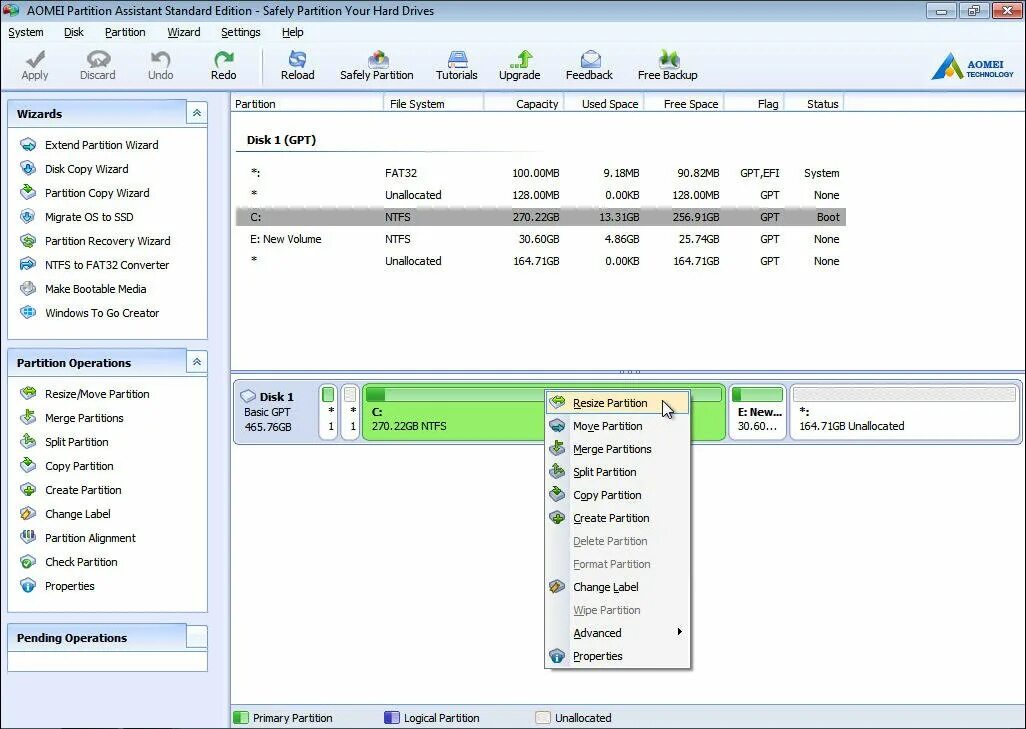
Task: Select Disk 1 Basic GPT label
Action: point(275,412)
